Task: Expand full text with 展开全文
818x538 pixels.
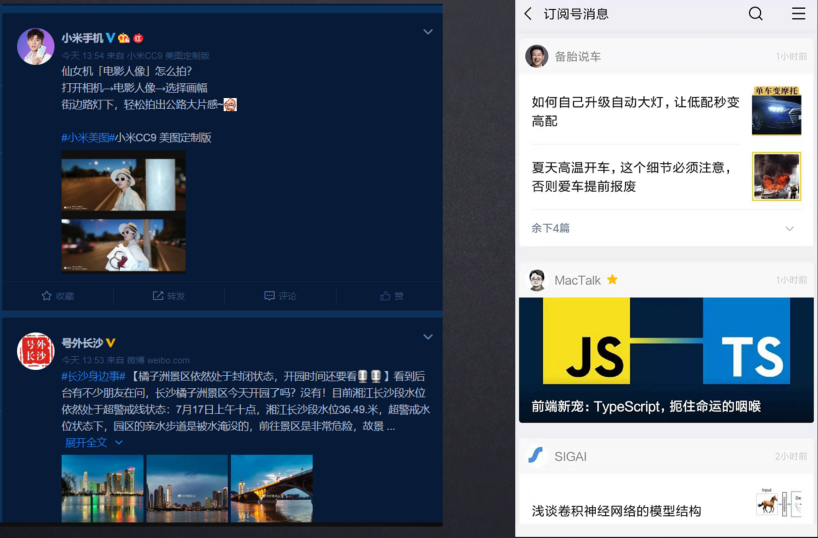Action: (94, 443)
